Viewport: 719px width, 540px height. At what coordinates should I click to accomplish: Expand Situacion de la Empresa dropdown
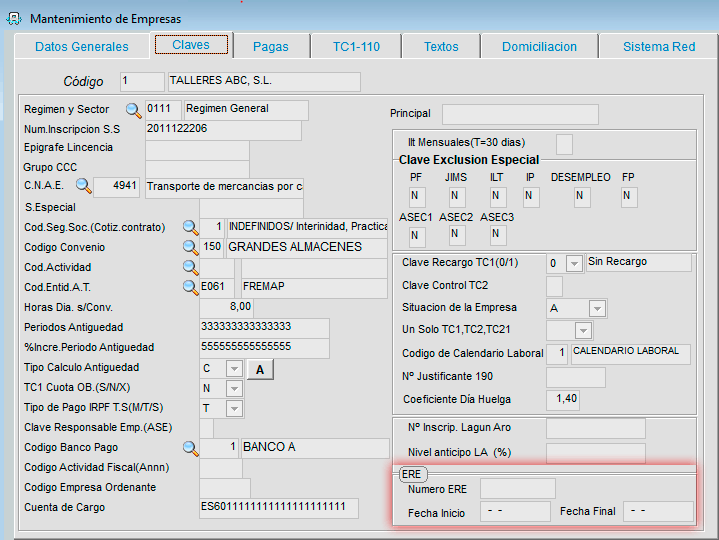[597, 309]
